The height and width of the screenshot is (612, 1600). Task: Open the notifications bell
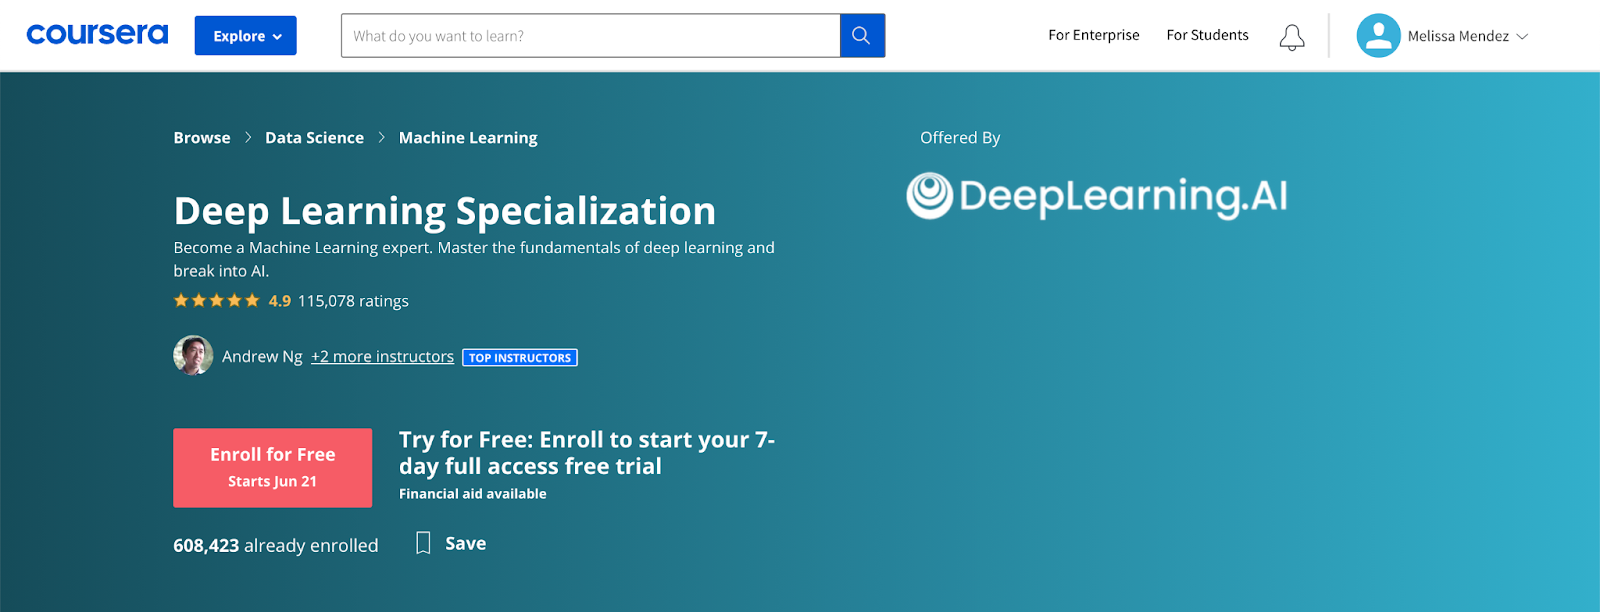pos(1292,37)
